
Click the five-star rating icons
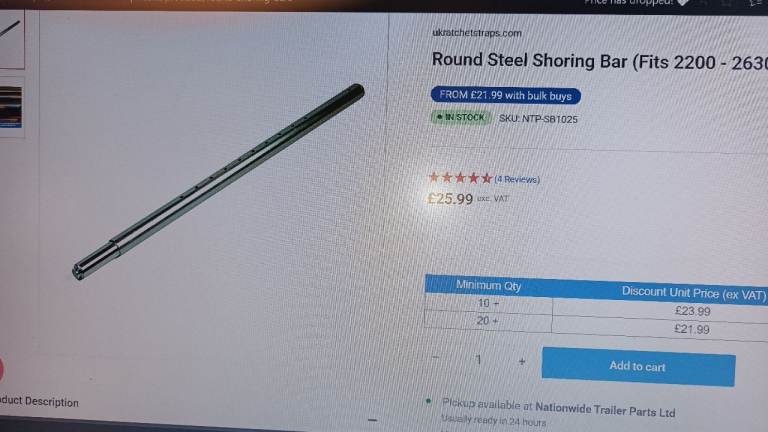click(460, 178)
